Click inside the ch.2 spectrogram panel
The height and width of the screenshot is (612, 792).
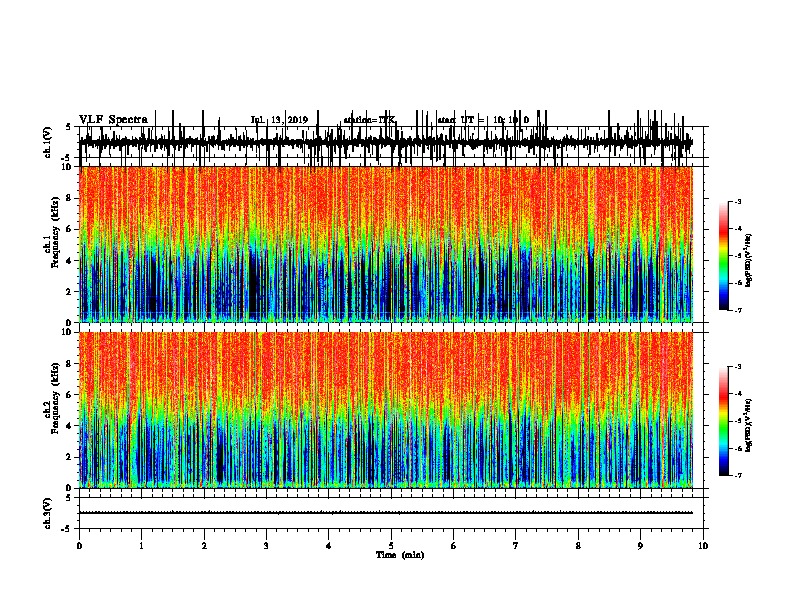pos(386,410)
